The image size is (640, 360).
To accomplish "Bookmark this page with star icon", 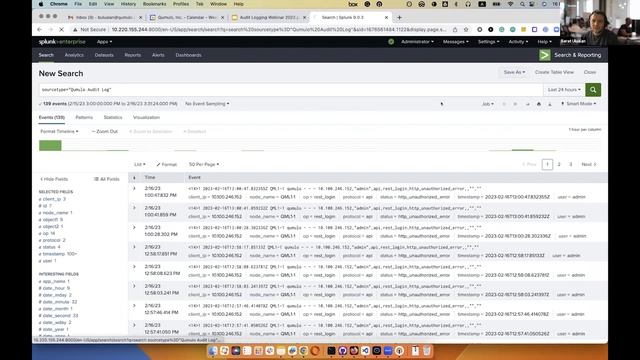I will pyautogui.click(x=466, y=29).
